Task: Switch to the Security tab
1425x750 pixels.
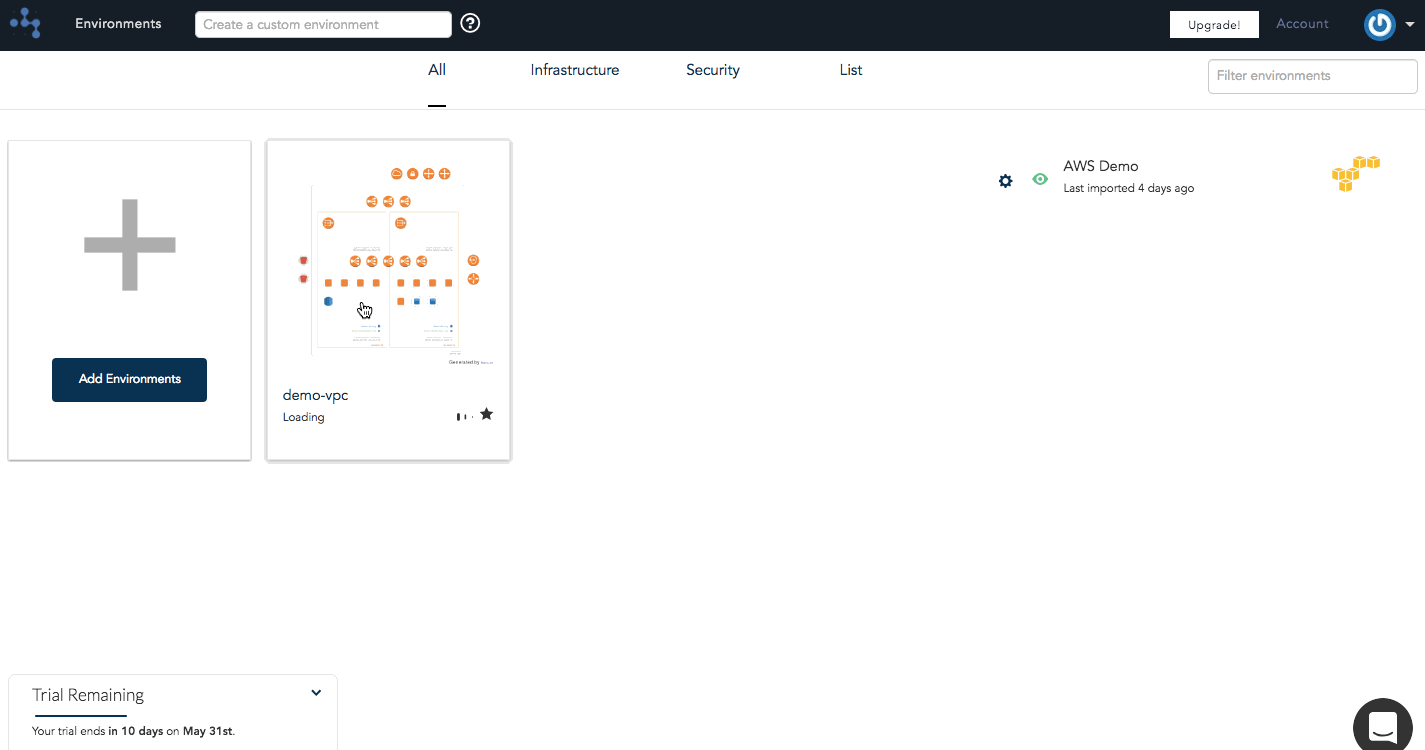Action: pos(712,70)
